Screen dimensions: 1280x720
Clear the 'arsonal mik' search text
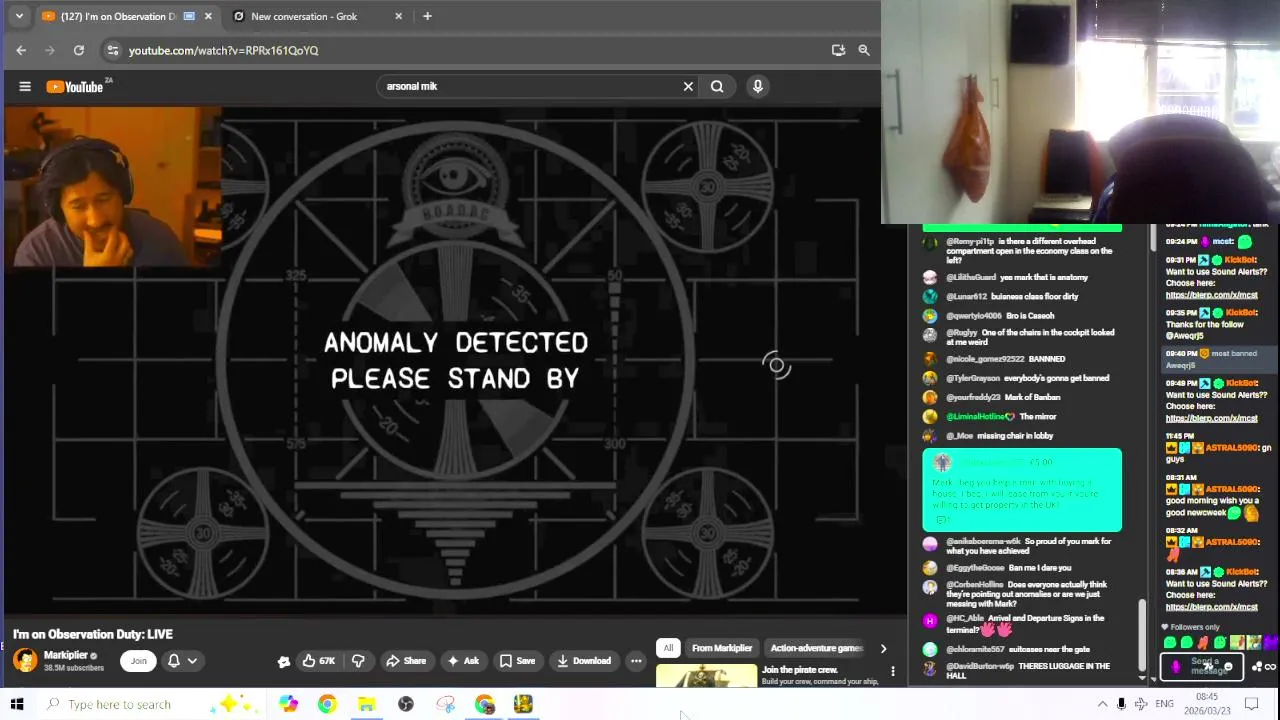pos(688,86)
